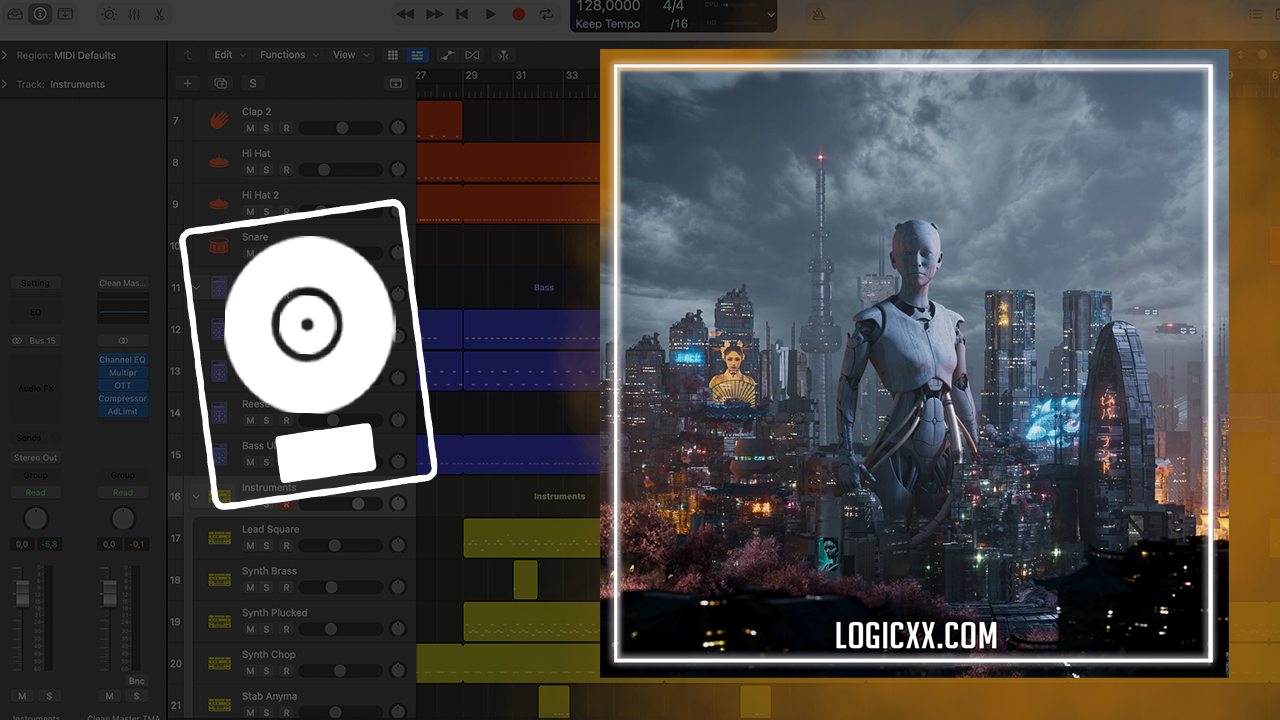
Task: Open the AdLimit plugin slot
Action: point(123,412)
